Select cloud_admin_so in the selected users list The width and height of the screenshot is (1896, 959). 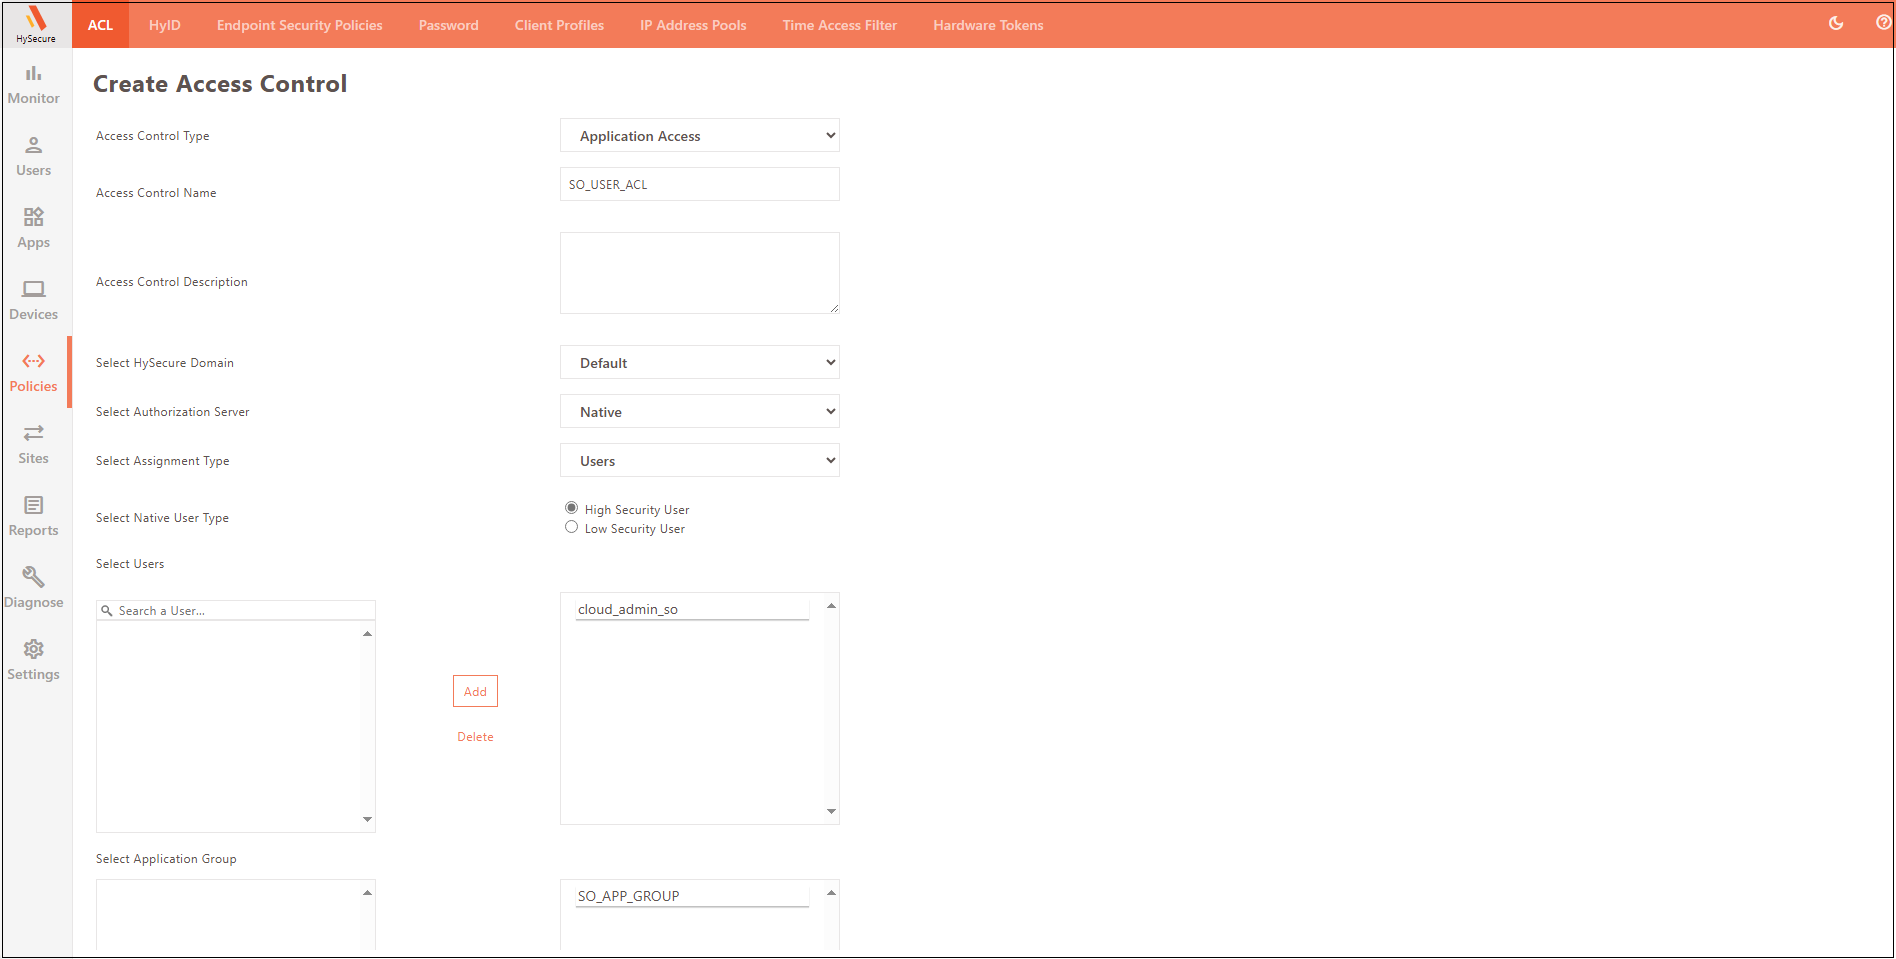628,609
